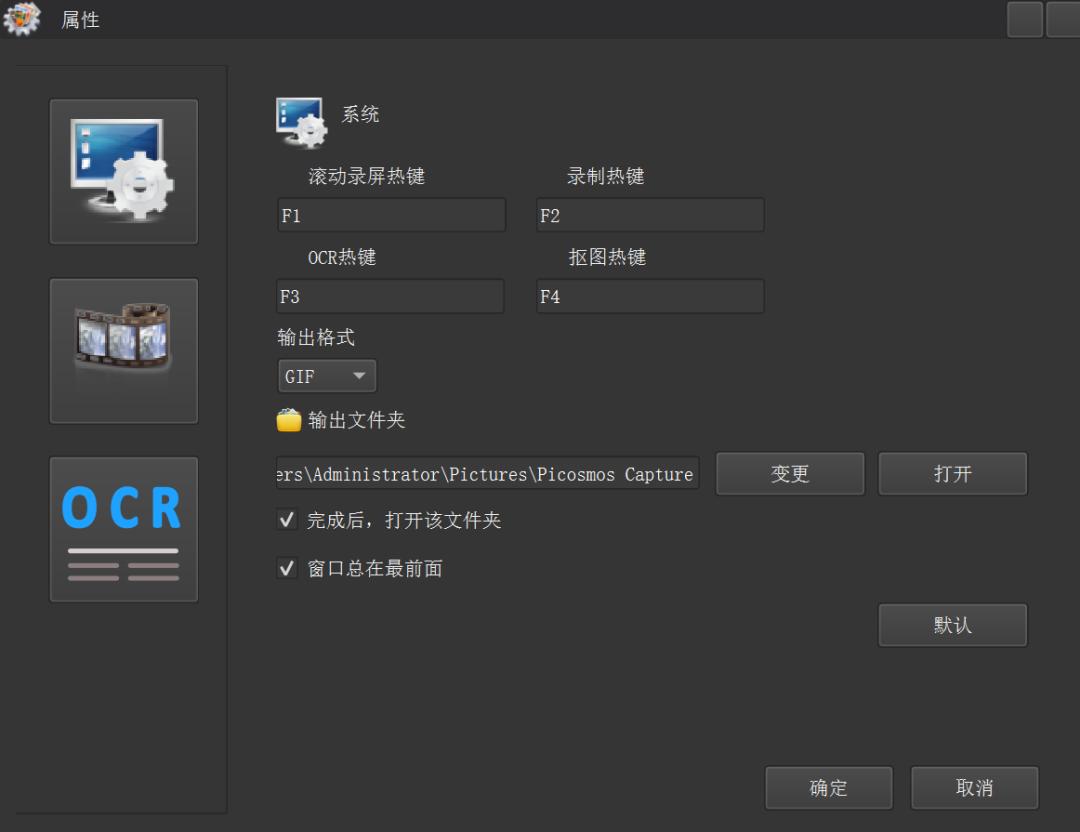Click the F2 recording hotkey field
Screen dimensions: 1080x832
tap(649, 214)
